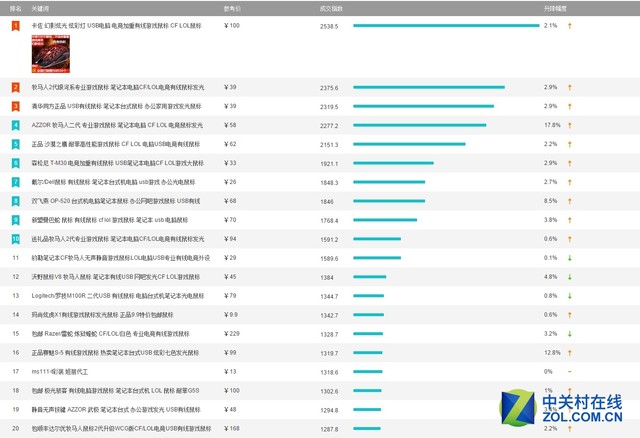This screenshot has width=640, height=438.
Task: Click the teal rank 7 badge
Action: 16,182
